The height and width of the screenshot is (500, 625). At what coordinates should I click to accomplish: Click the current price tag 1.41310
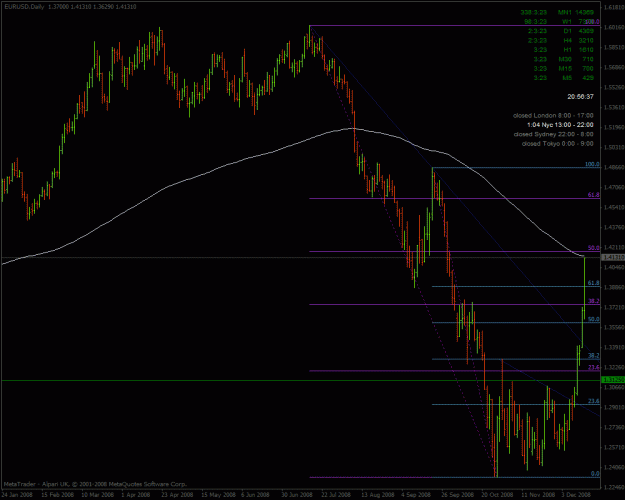pyautogui.click(x=613, y=258)
